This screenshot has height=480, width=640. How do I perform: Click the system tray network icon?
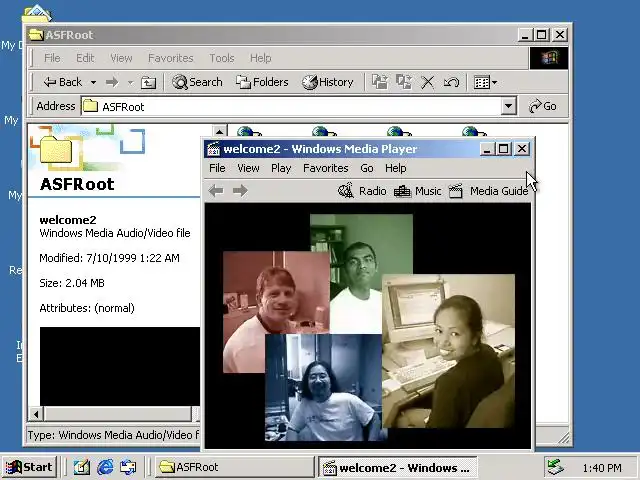tap(556, 467)
